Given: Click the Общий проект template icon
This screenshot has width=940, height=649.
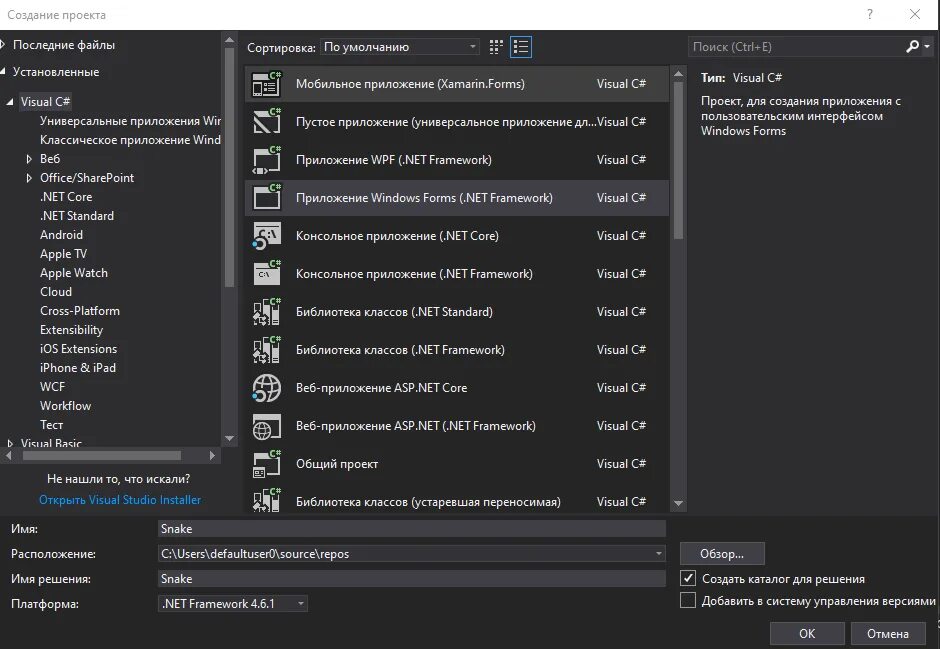Looking at the screenshot, I should click(x=267, y=464).
